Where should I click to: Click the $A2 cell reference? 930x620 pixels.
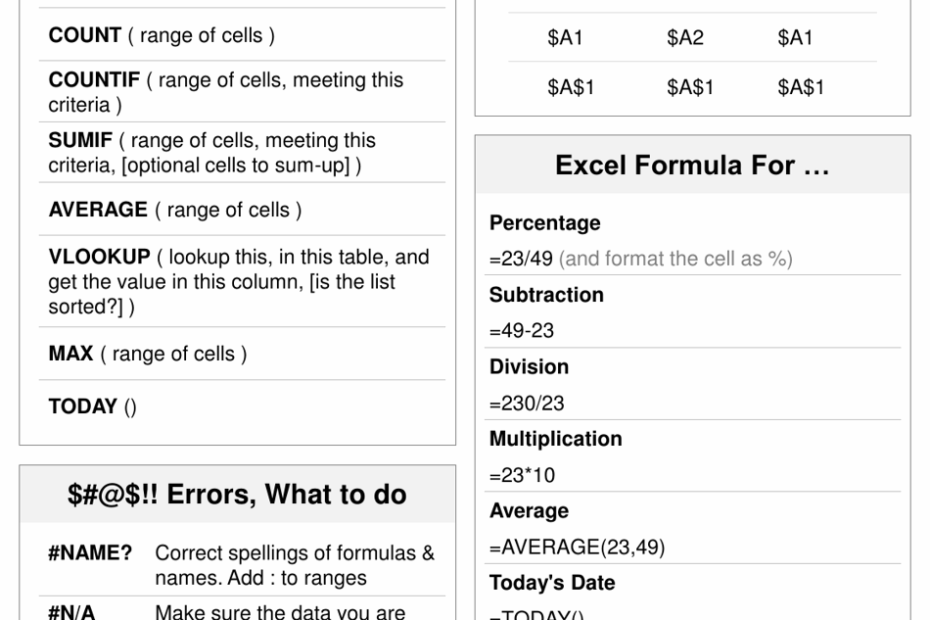click(686, 39)
